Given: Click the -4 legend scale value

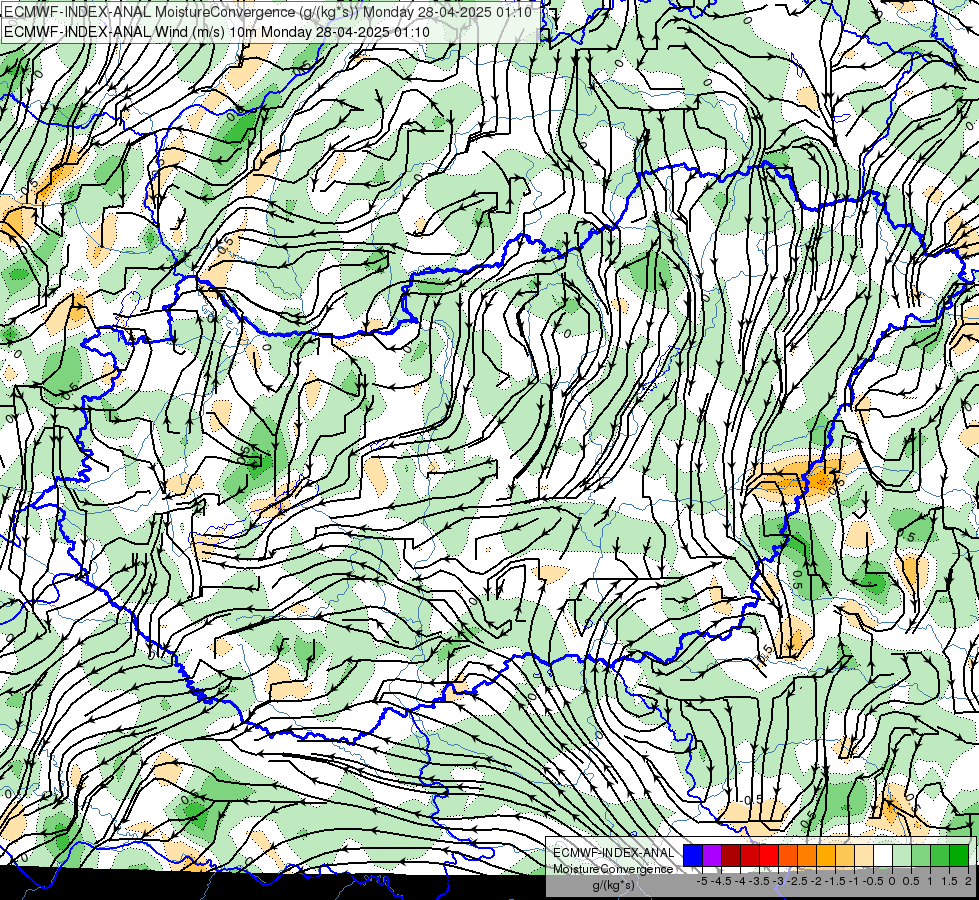Looking at the screenshot, I should pos(740,881).
